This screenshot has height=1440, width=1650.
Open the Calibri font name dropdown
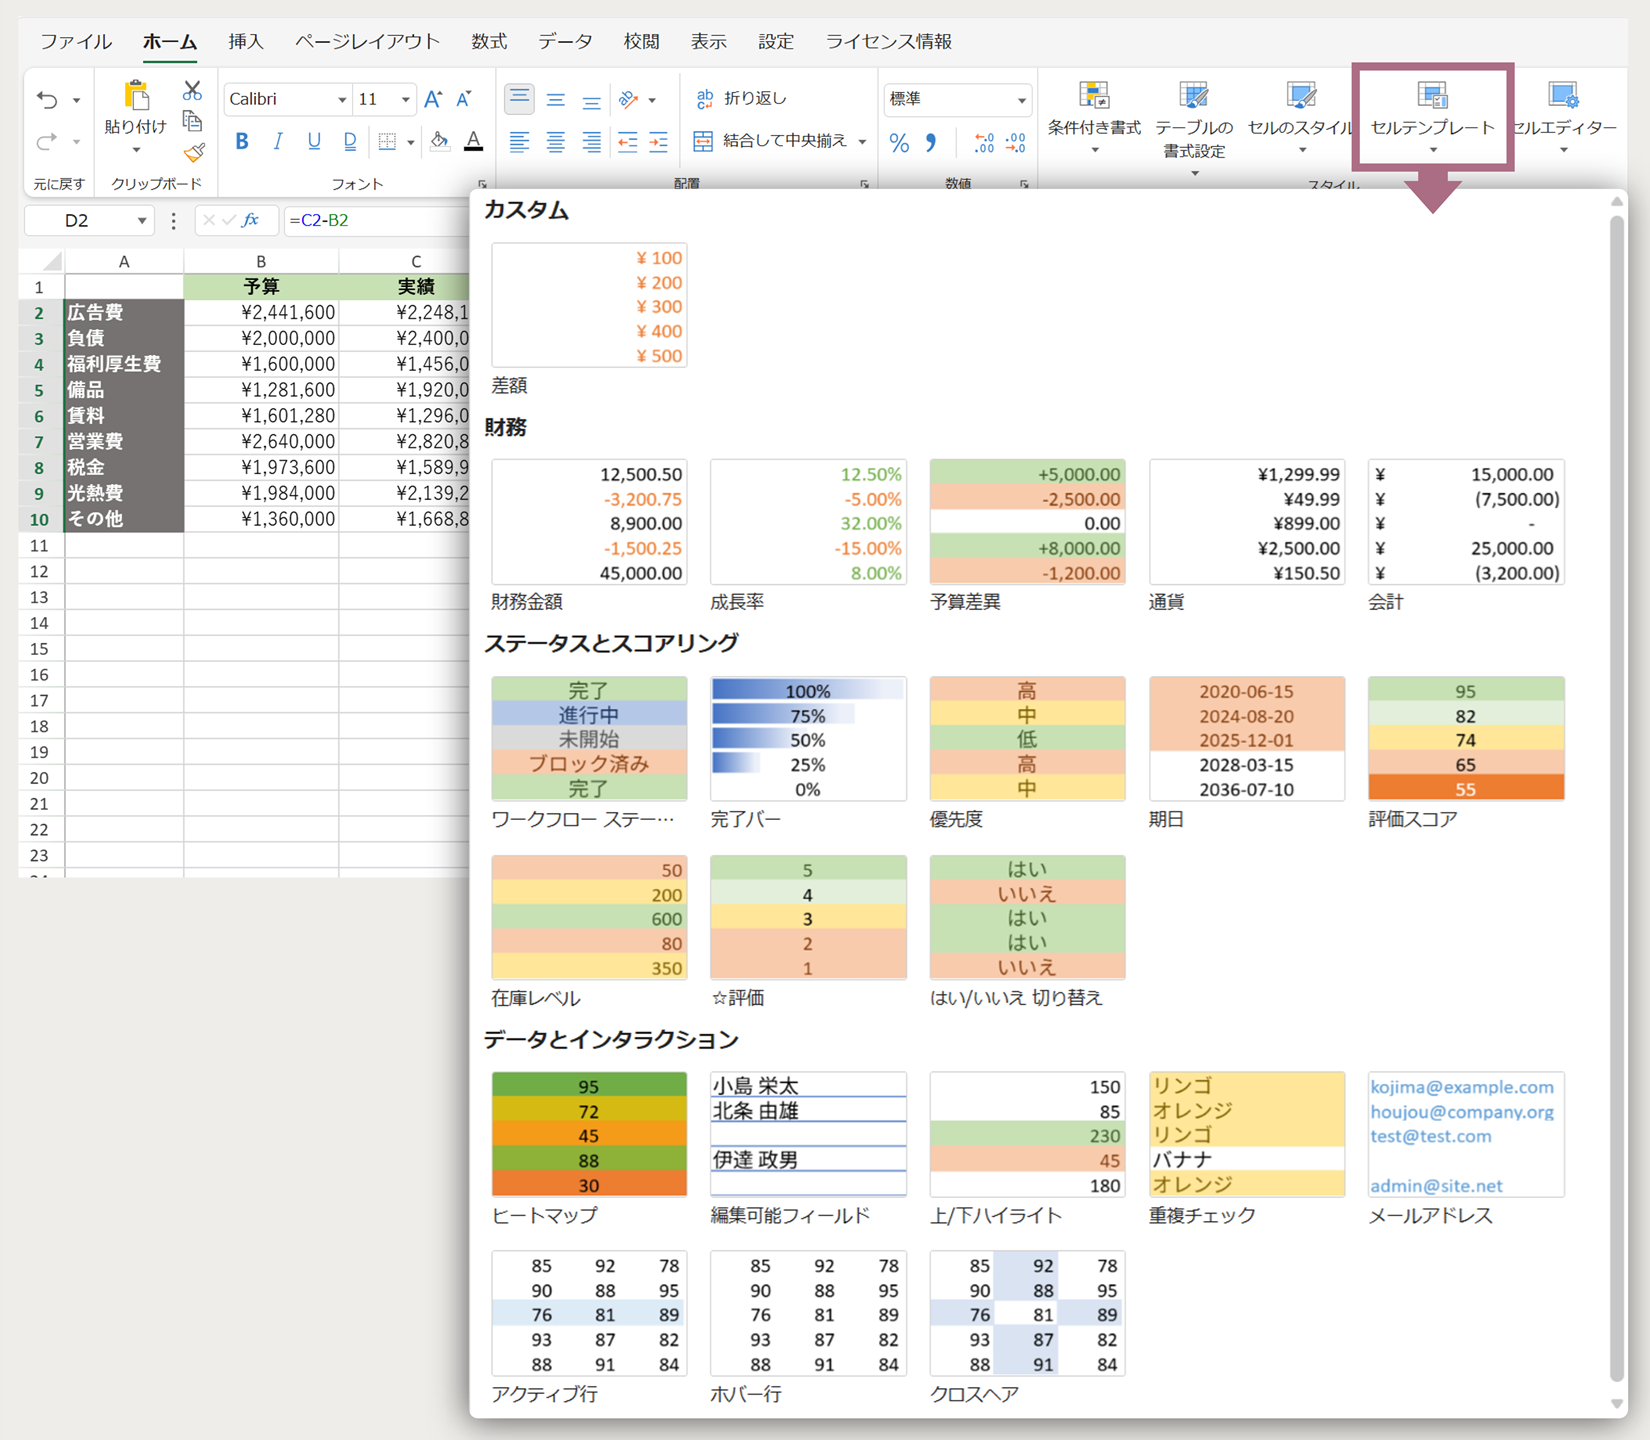[341, 100]
